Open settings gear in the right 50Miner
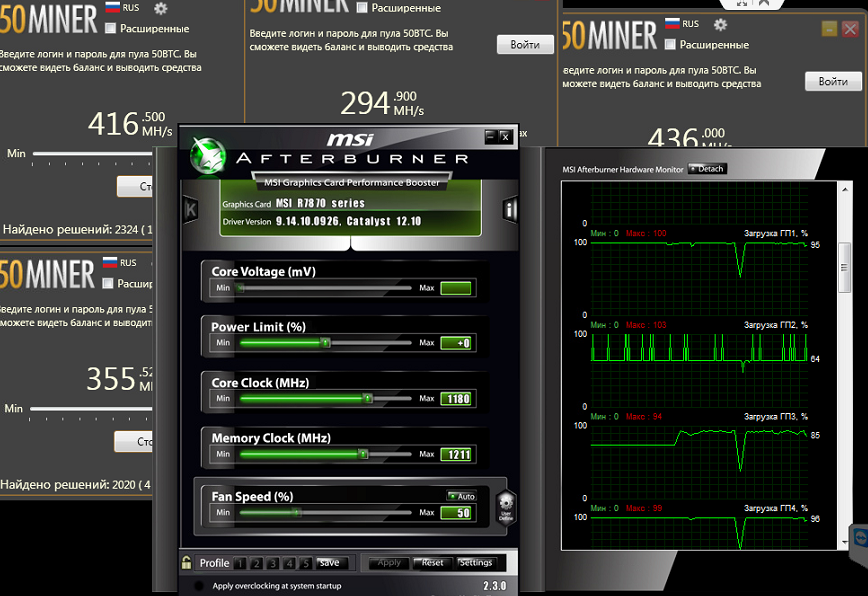The height and width of the screenshot is (596, 868). tap(720, 24)
